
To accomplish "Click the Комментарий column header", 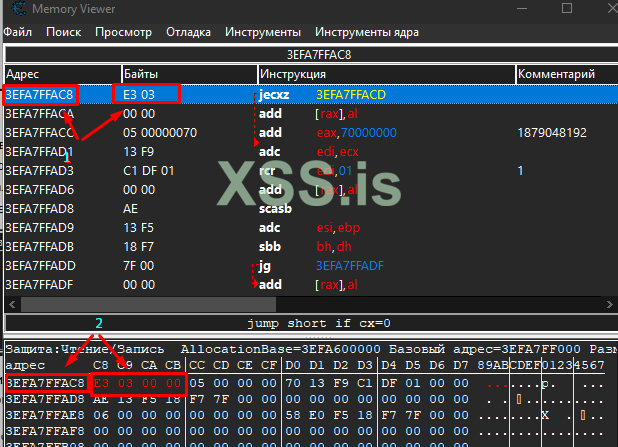I will tap(567, 74).
